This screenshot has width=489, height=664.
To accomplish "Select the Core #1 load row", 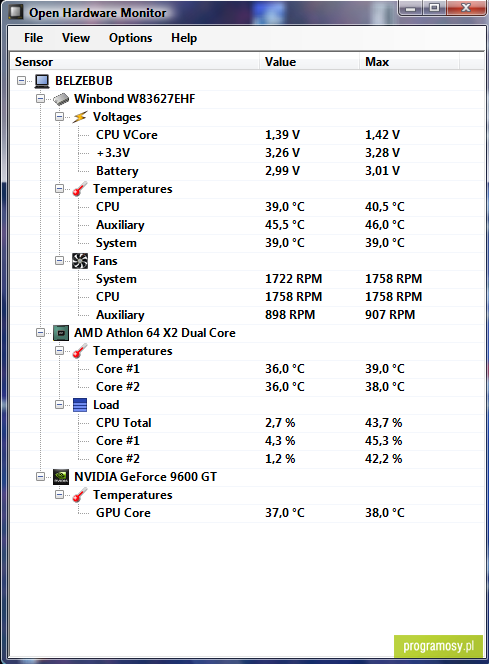I will [247, 441].
